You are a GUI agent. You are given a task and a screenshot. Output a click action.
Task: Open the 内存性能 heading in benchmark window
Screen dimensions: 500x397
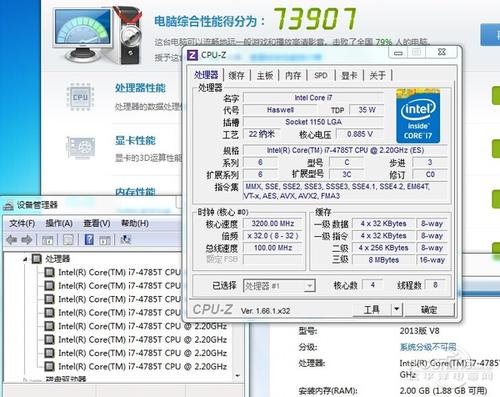pos(135,191)
